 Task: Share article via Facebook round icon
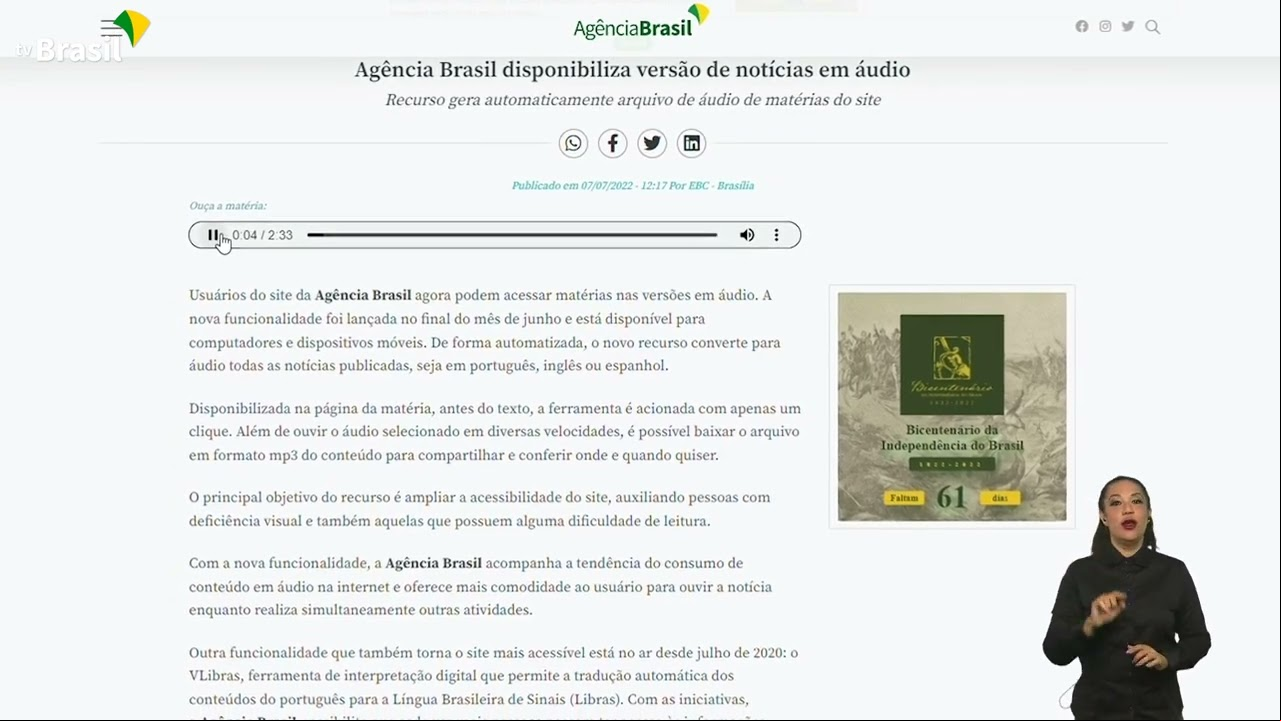tap(613, 144)
